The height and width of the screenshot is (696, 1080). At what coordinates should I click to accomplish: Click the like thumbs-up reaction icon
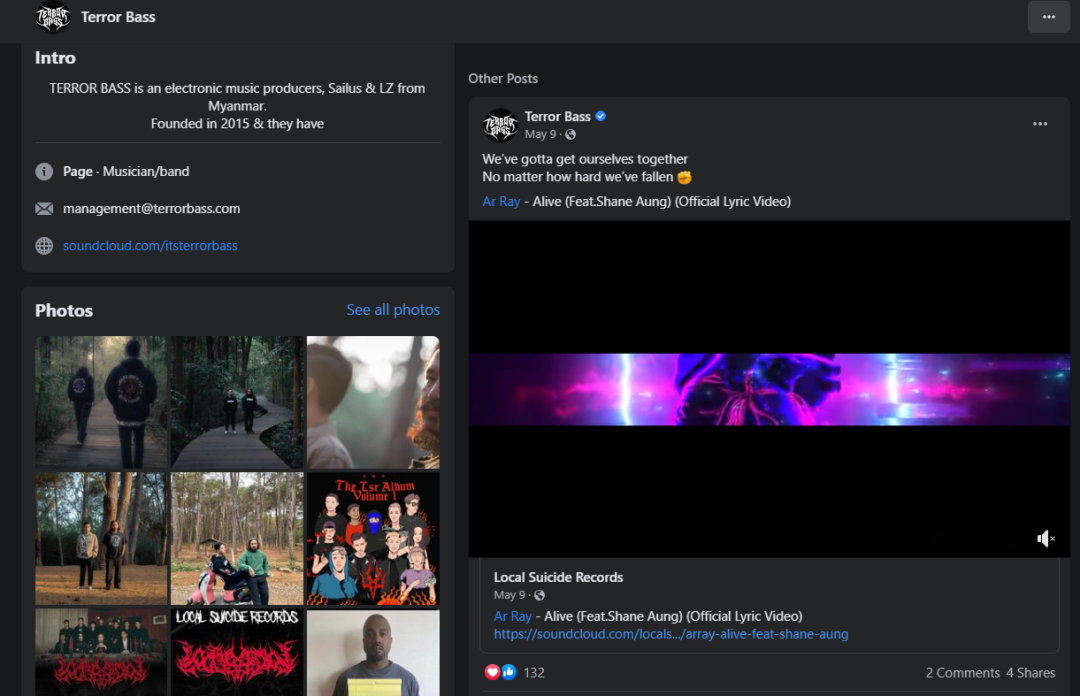pyautogui.click(x=508, y=672)
